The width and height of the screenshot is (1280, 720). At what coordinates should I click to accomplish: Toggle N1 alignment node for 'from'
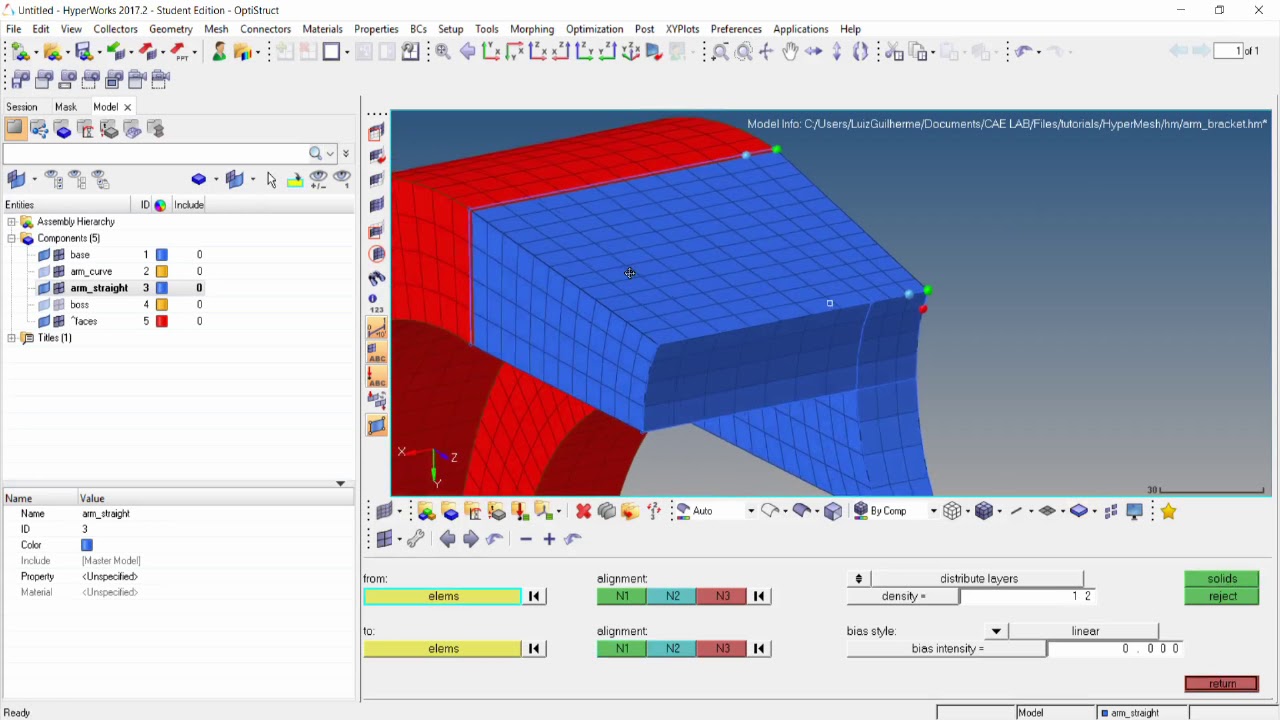622,596
